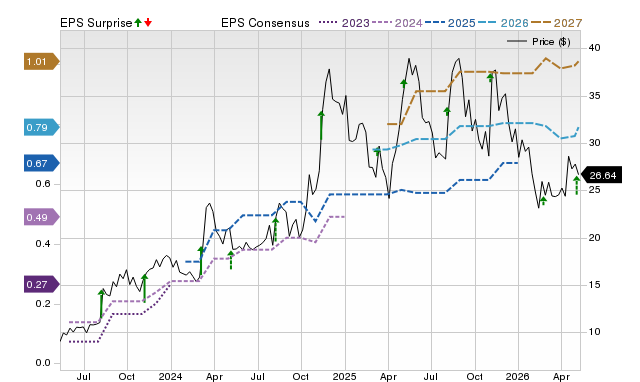The height and width of the screenshot is (382, 640).
Task: Toggle the 2025 EPS consensus legend entry
Action: (450, 23)
